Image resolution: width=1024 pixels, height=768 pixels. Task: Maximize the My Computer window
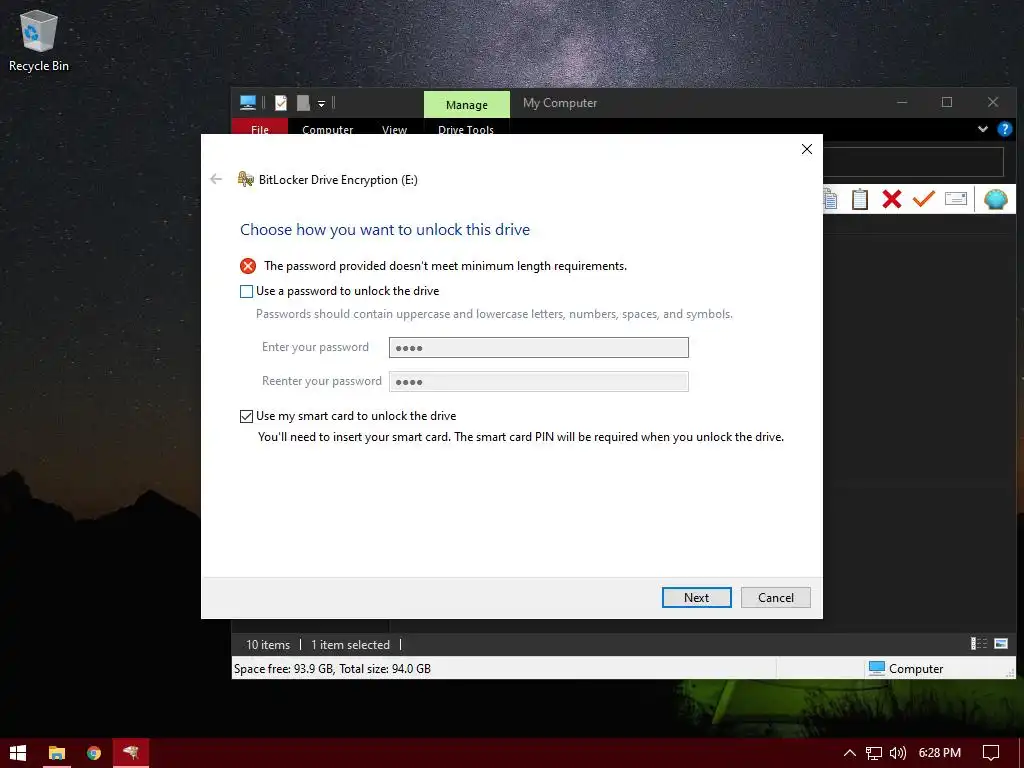click(x=946, y=103)
